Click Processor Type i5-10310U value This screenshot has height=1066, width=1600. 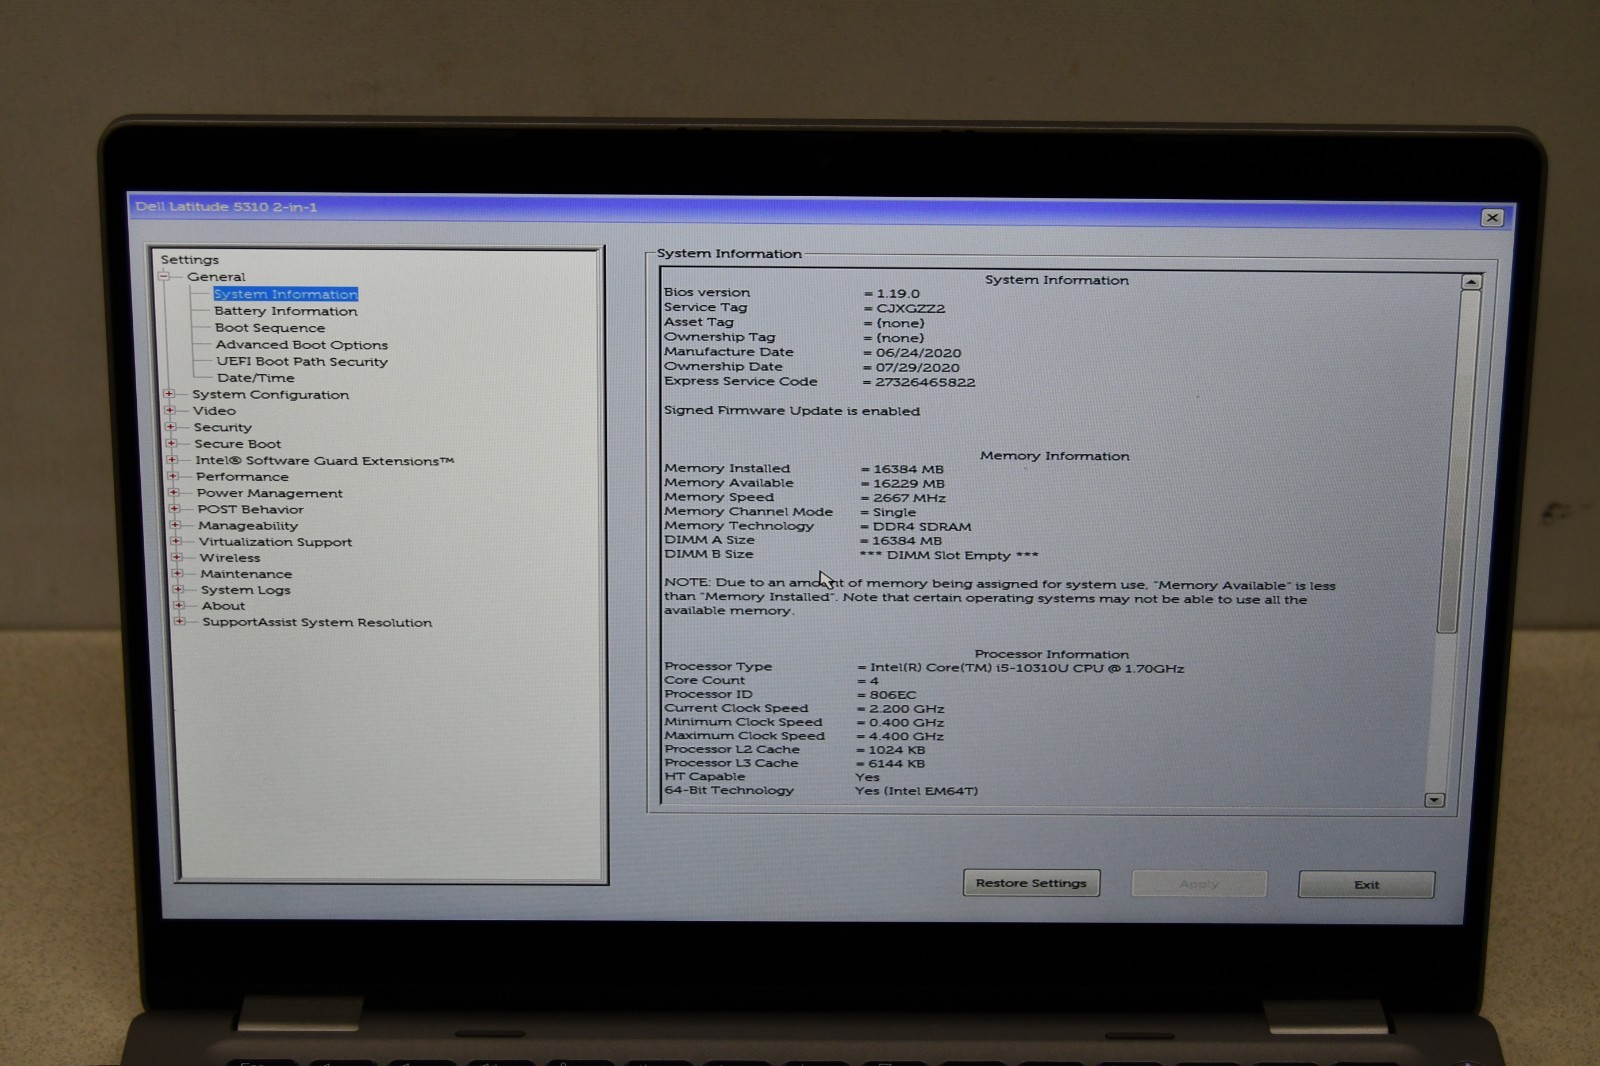click(1027, 668)
